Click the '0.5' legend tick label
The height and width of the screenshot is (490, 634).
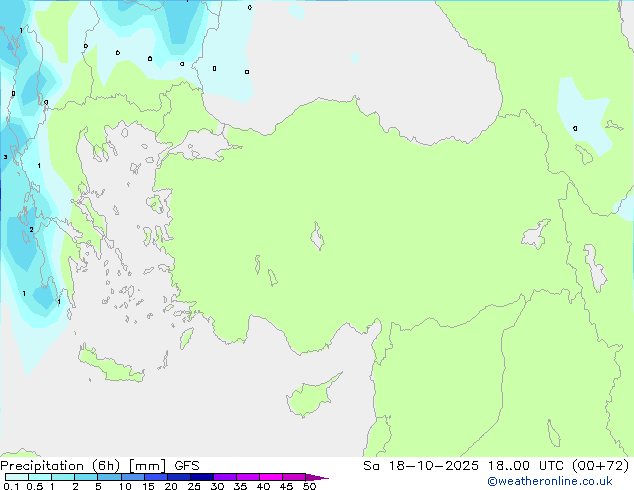pyautogui.click(x=35, y=486)
